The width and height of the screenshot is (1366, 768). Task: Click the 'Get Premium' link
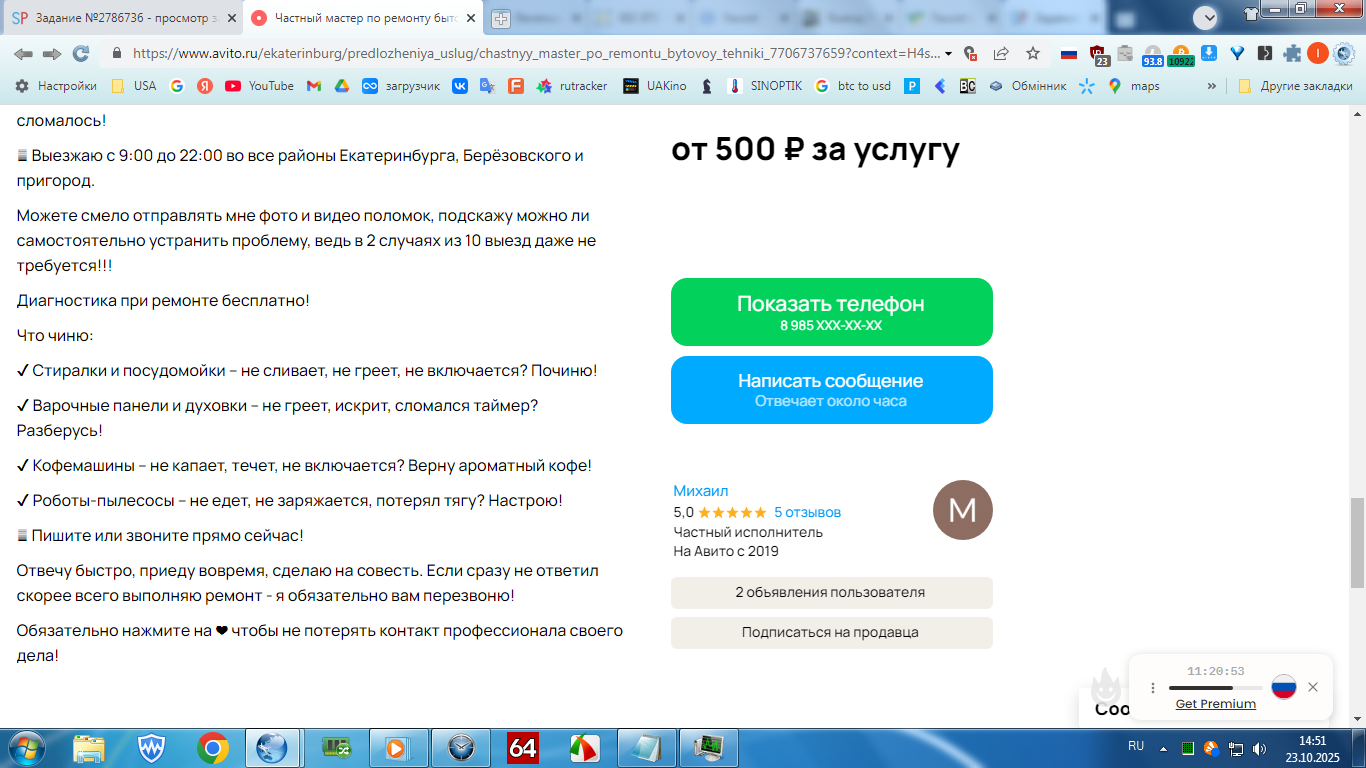(1215, 704)
